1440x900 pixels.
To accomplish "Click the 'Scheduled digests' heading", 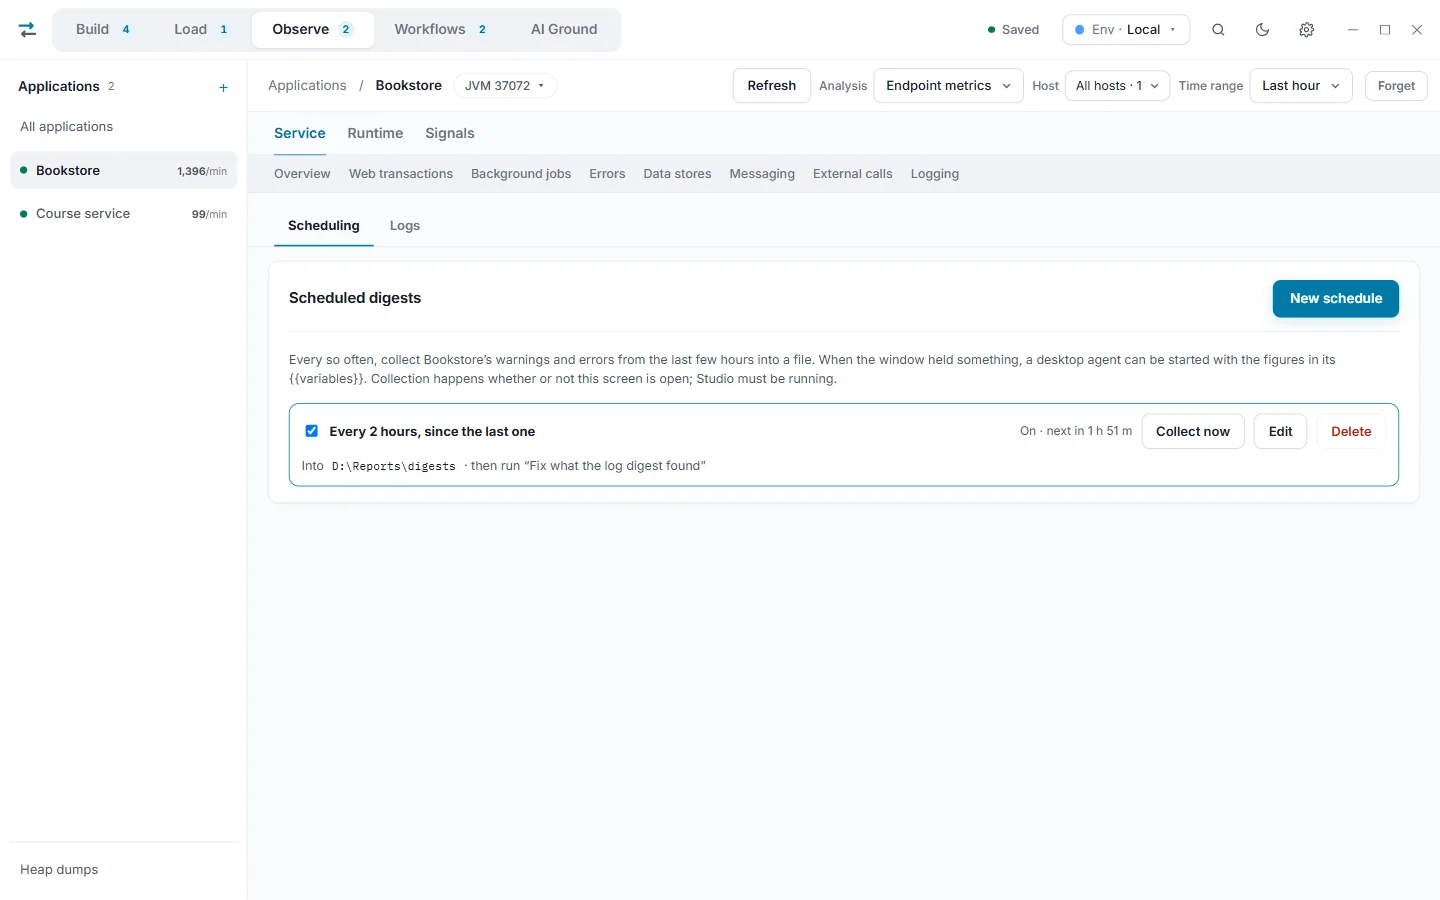I will tap(355, 298).
